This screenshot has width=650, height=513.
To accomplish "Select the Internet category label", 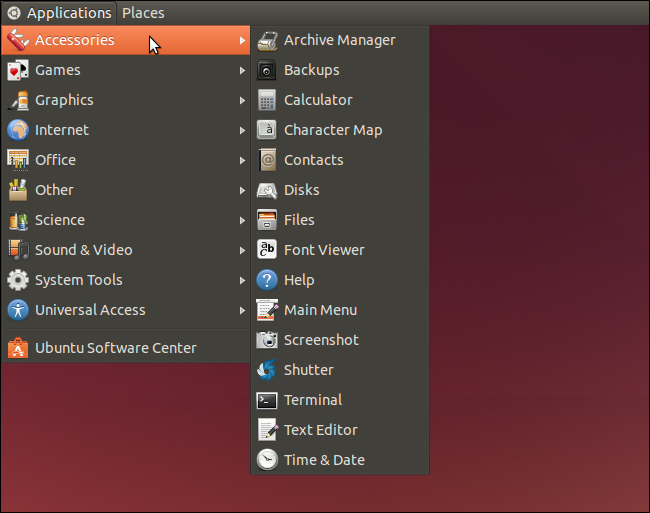I will click(x=62, y=130).
